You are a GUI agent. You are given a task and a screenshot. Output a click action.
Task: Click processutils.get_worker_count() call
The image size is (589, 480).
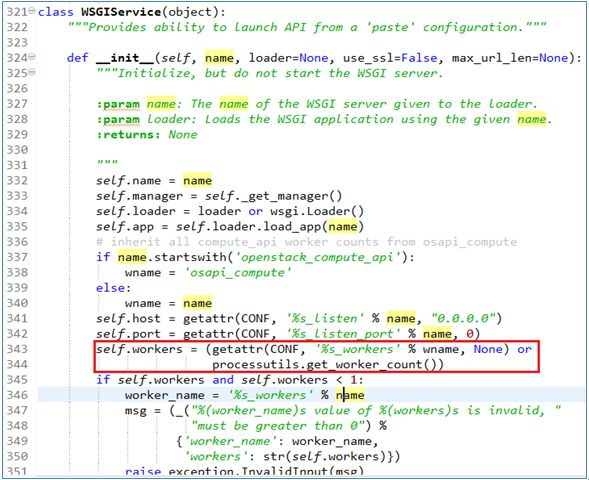pos(328,365)
